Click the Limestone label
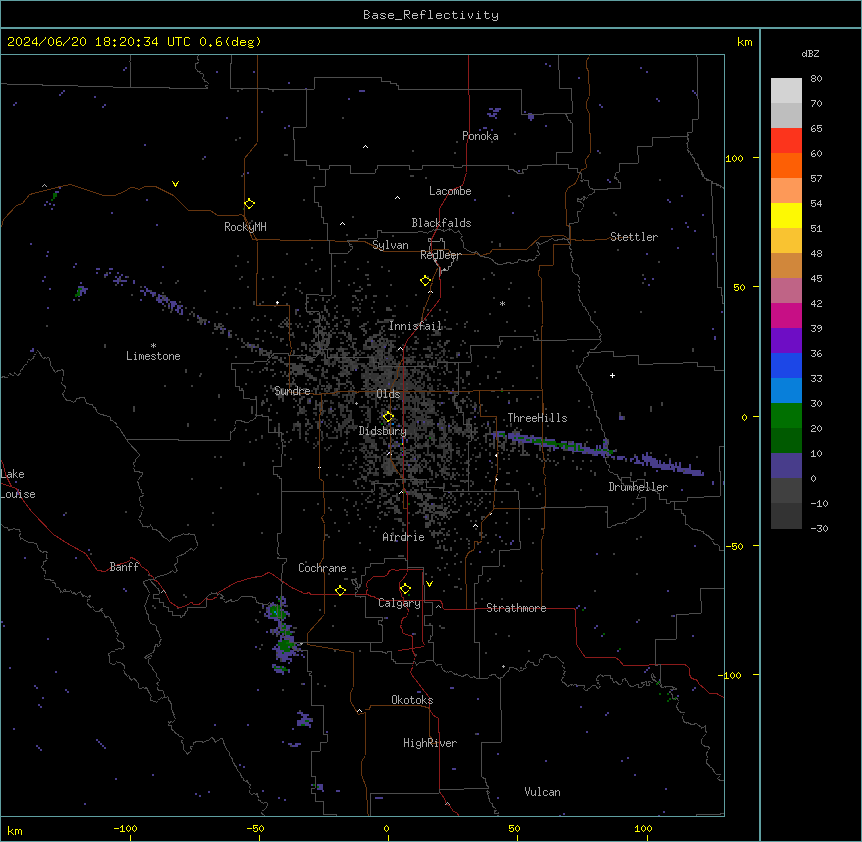 153,356
